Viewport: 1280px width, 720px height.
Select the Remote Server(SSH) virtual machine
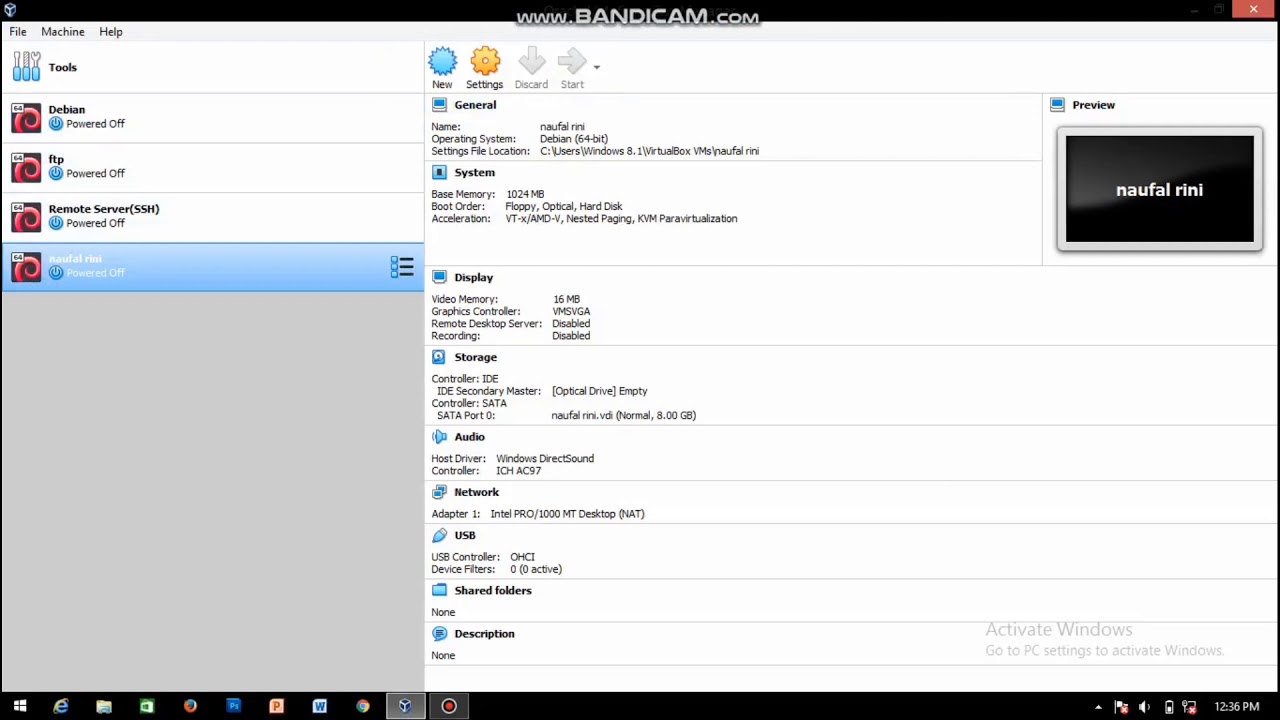coord(212,217)
